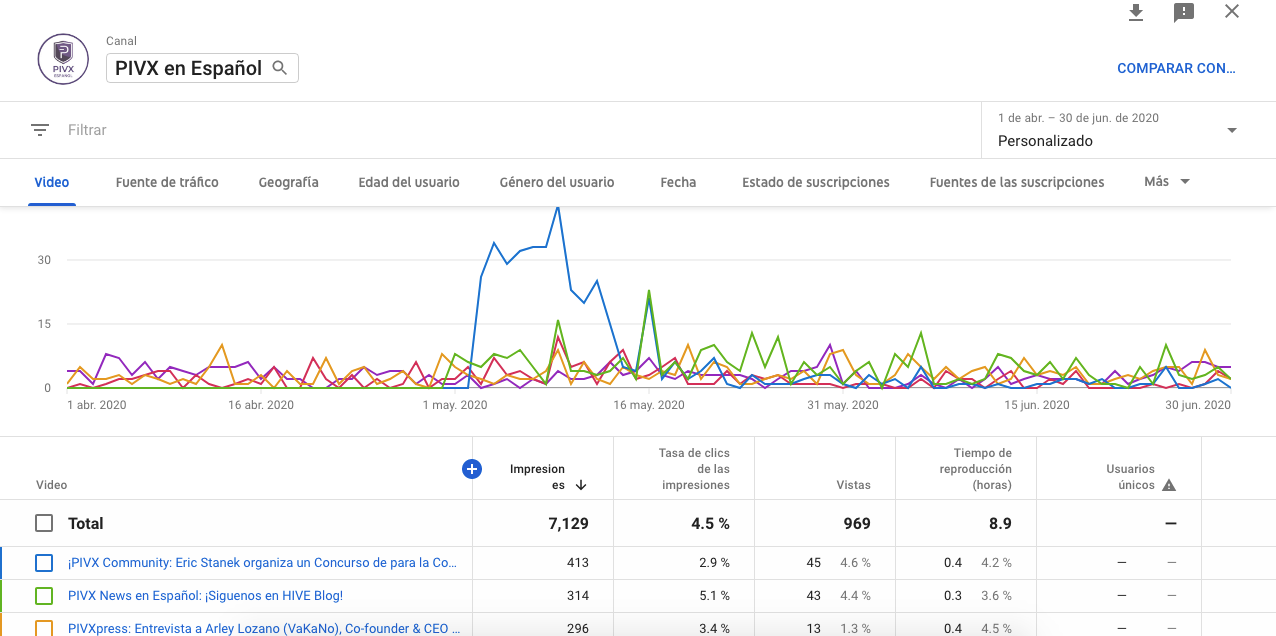Open the Personalizado date range dropdown
Screen dimensions: 1276x636
1118,130
